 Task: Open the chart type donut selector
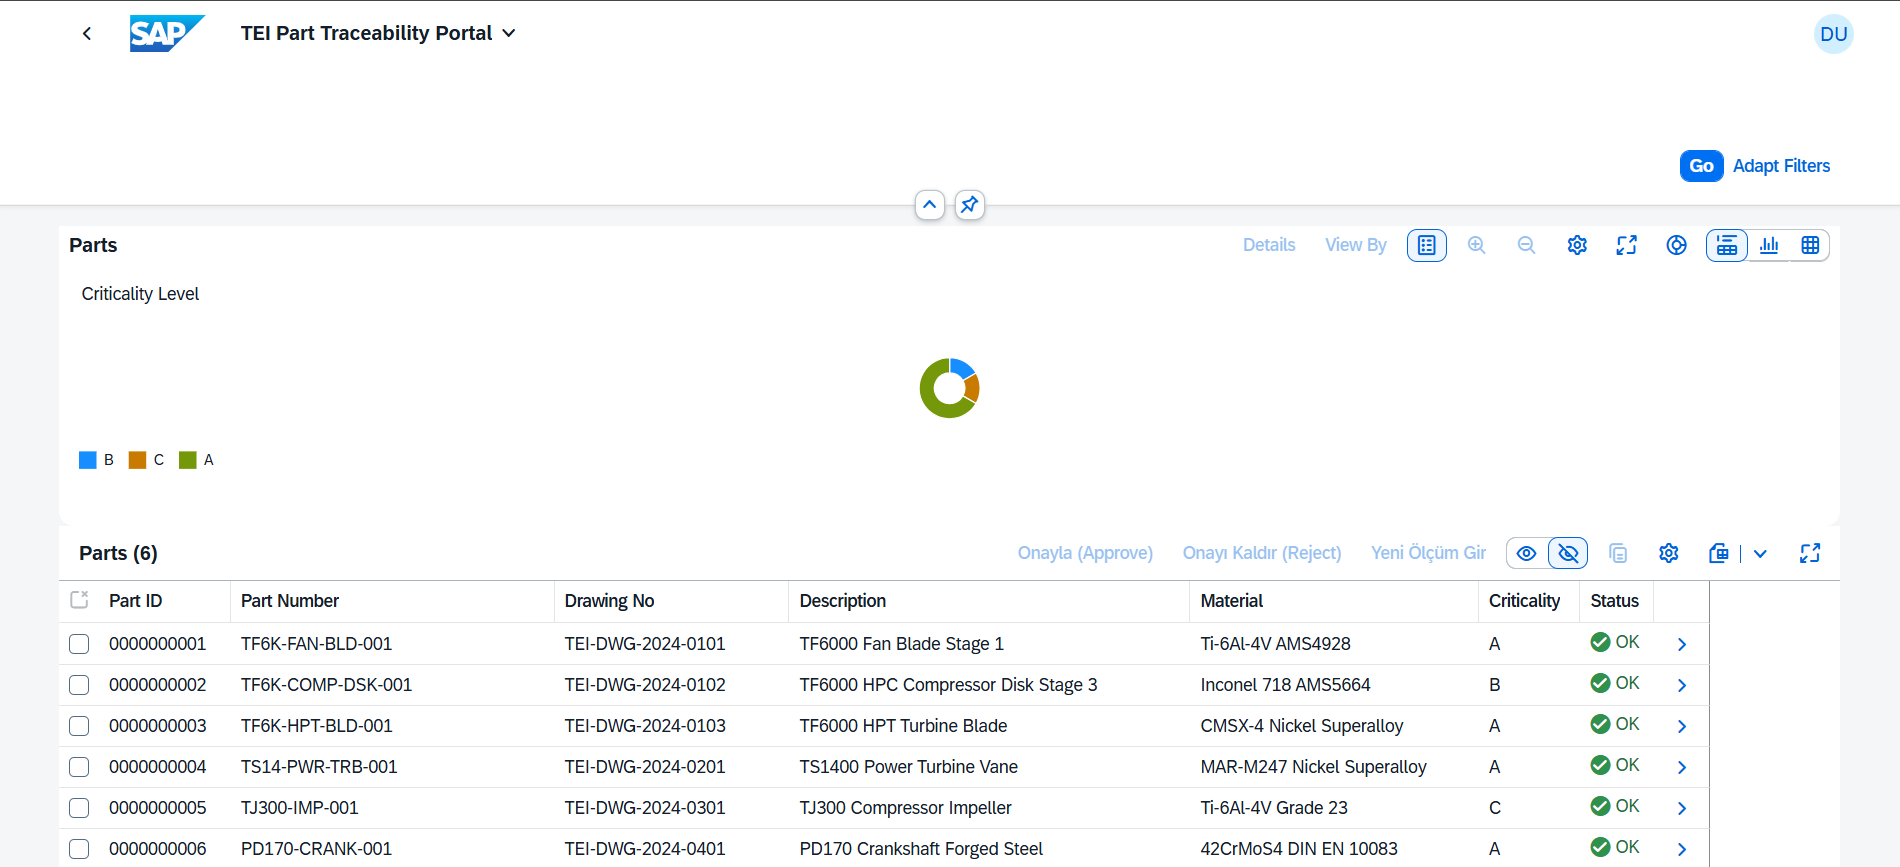[1677, 245]
